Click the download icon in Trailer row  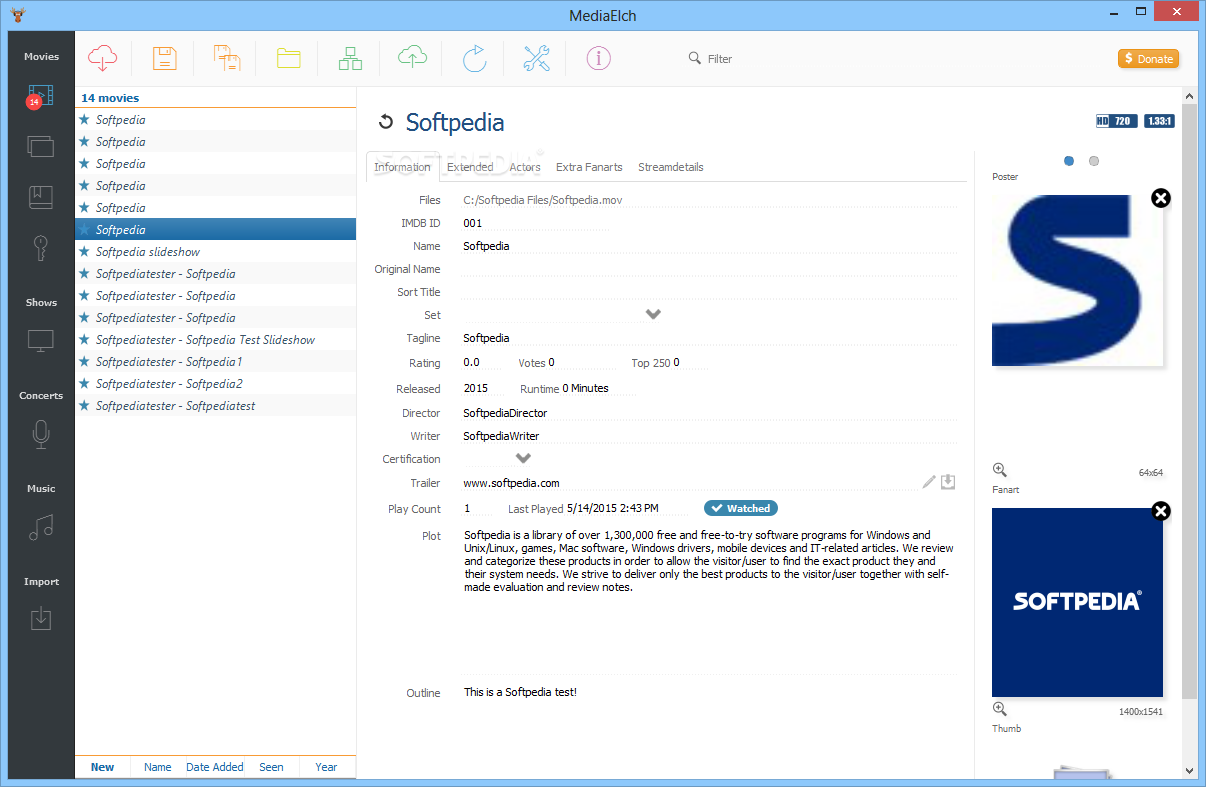[948, 482]
